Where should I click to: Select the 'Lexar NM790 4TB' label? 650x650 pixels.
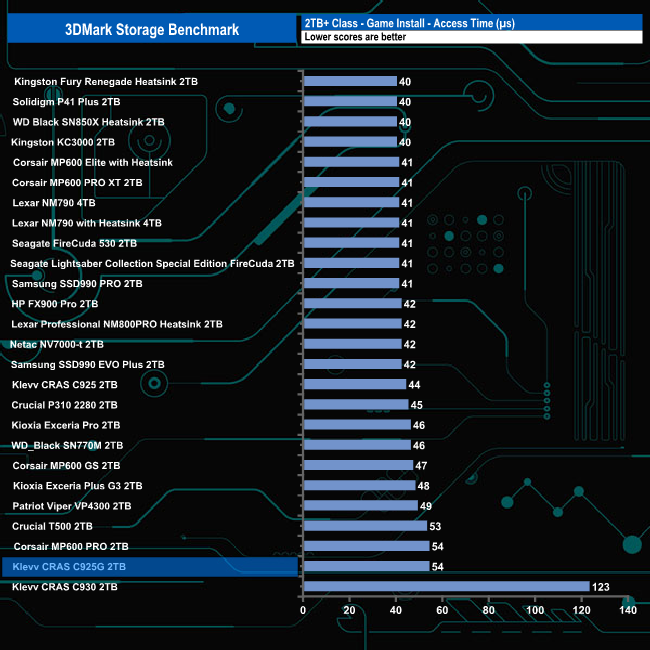(54, 203)
